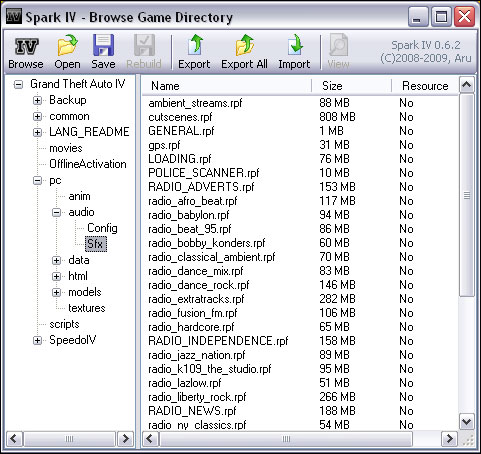Select radio_k109_the_studio.rpf in the list

210,369
